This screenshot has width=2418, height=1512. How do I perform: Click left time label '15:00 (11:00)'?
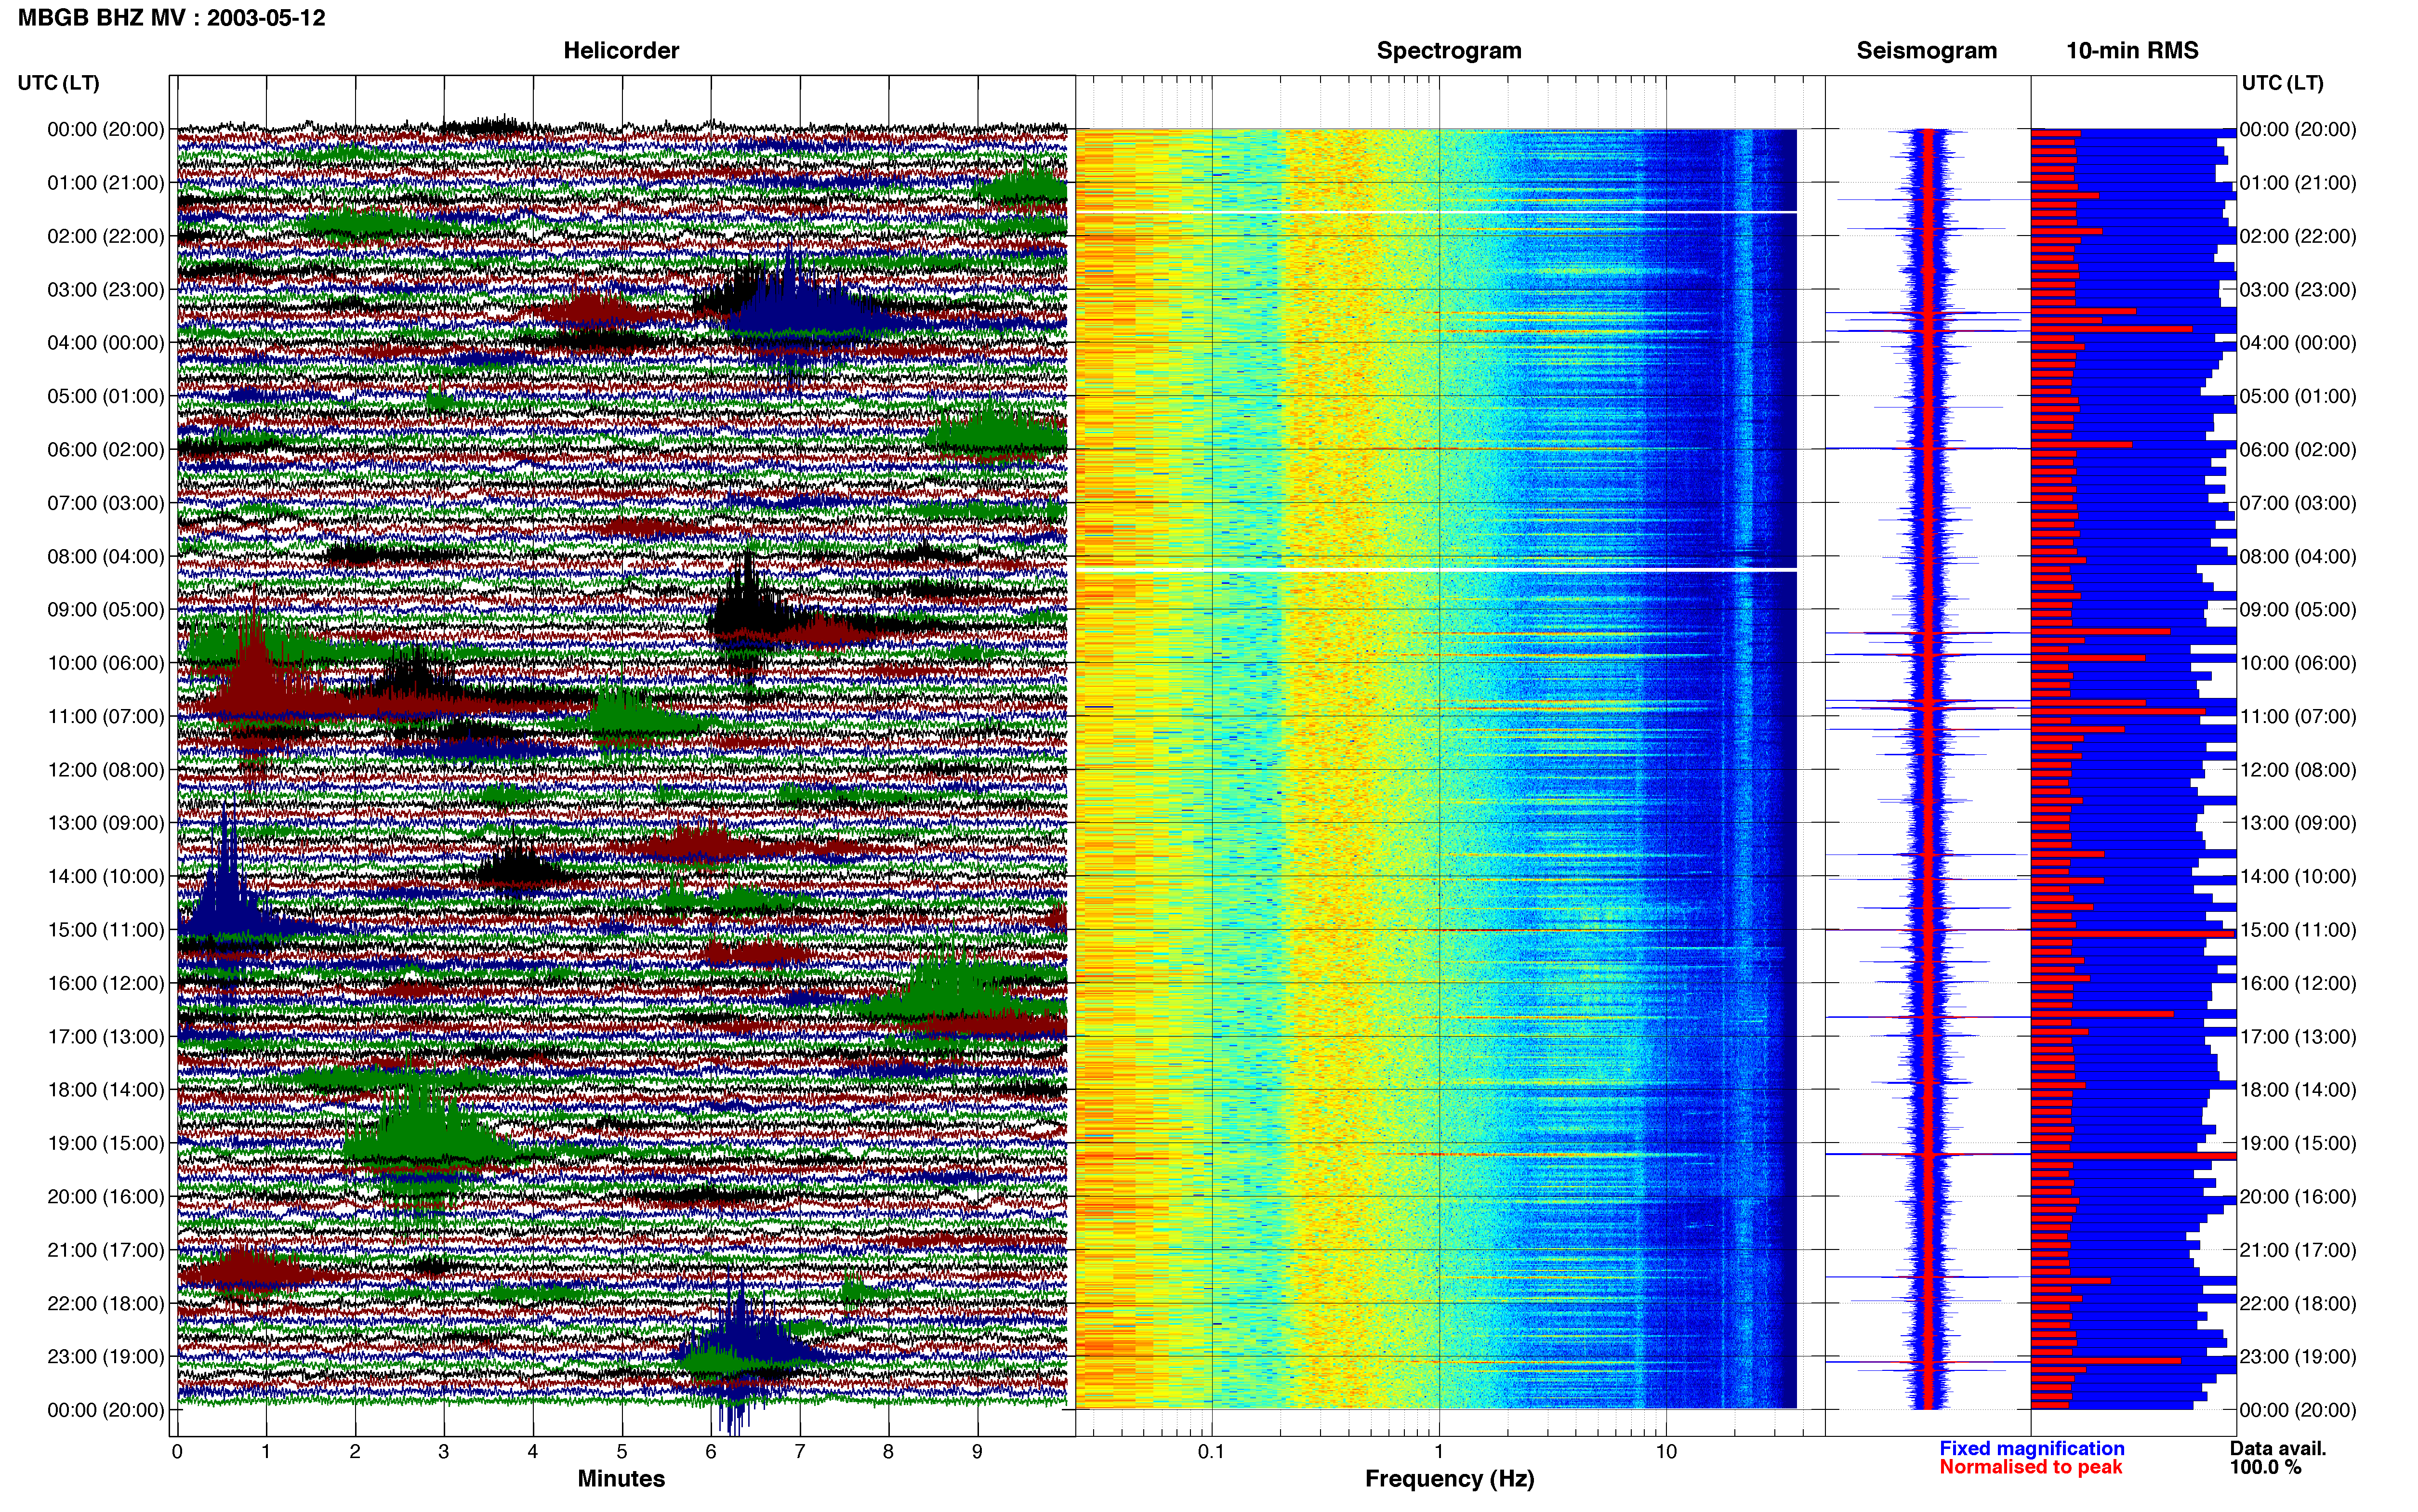click(105, 929)
